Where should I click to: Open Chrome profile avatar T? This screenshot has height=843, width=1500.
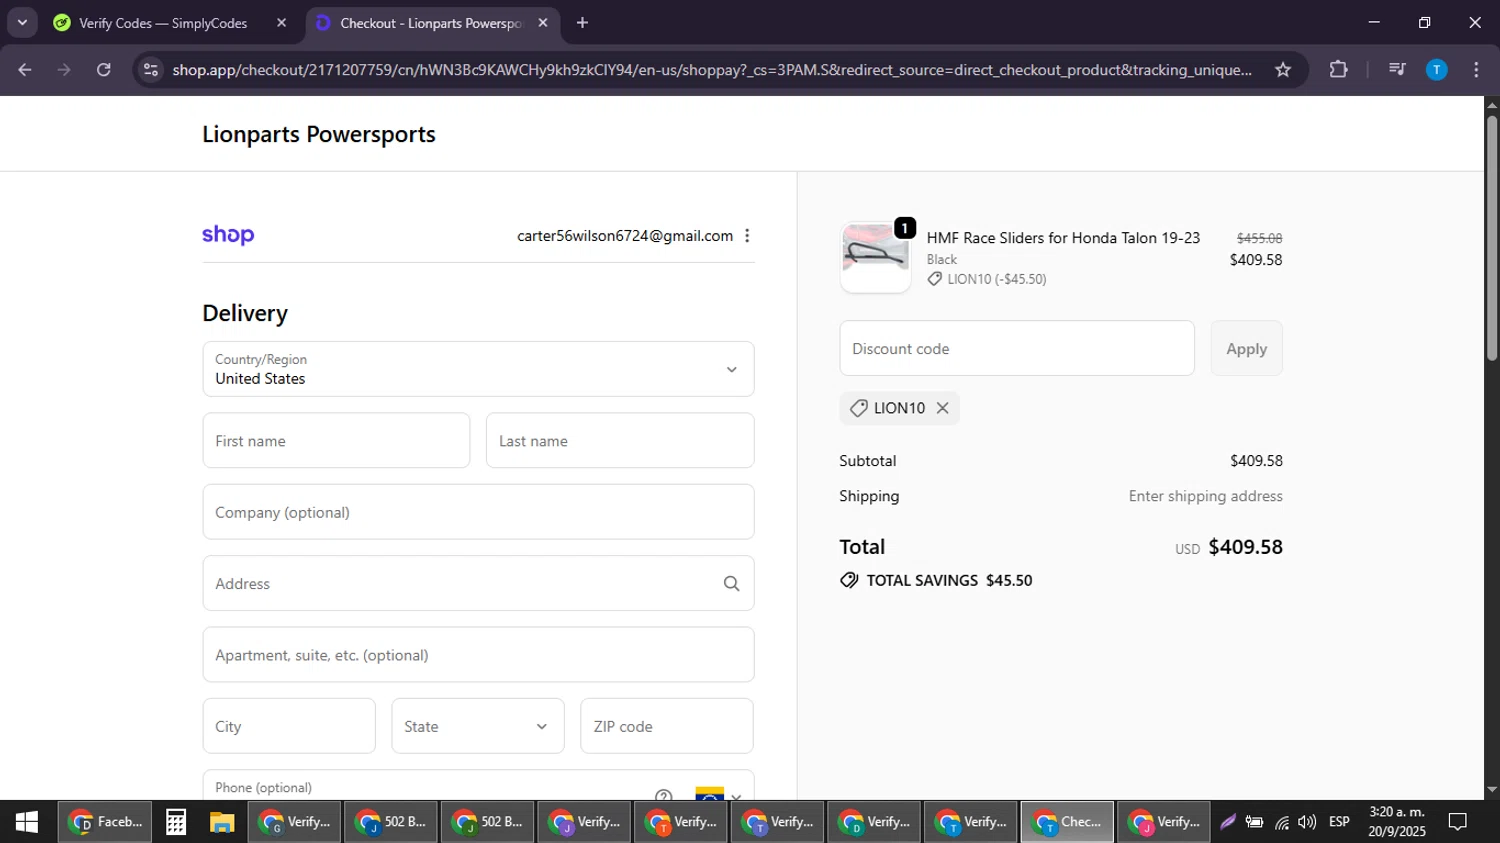click(x=1436, y=70)
